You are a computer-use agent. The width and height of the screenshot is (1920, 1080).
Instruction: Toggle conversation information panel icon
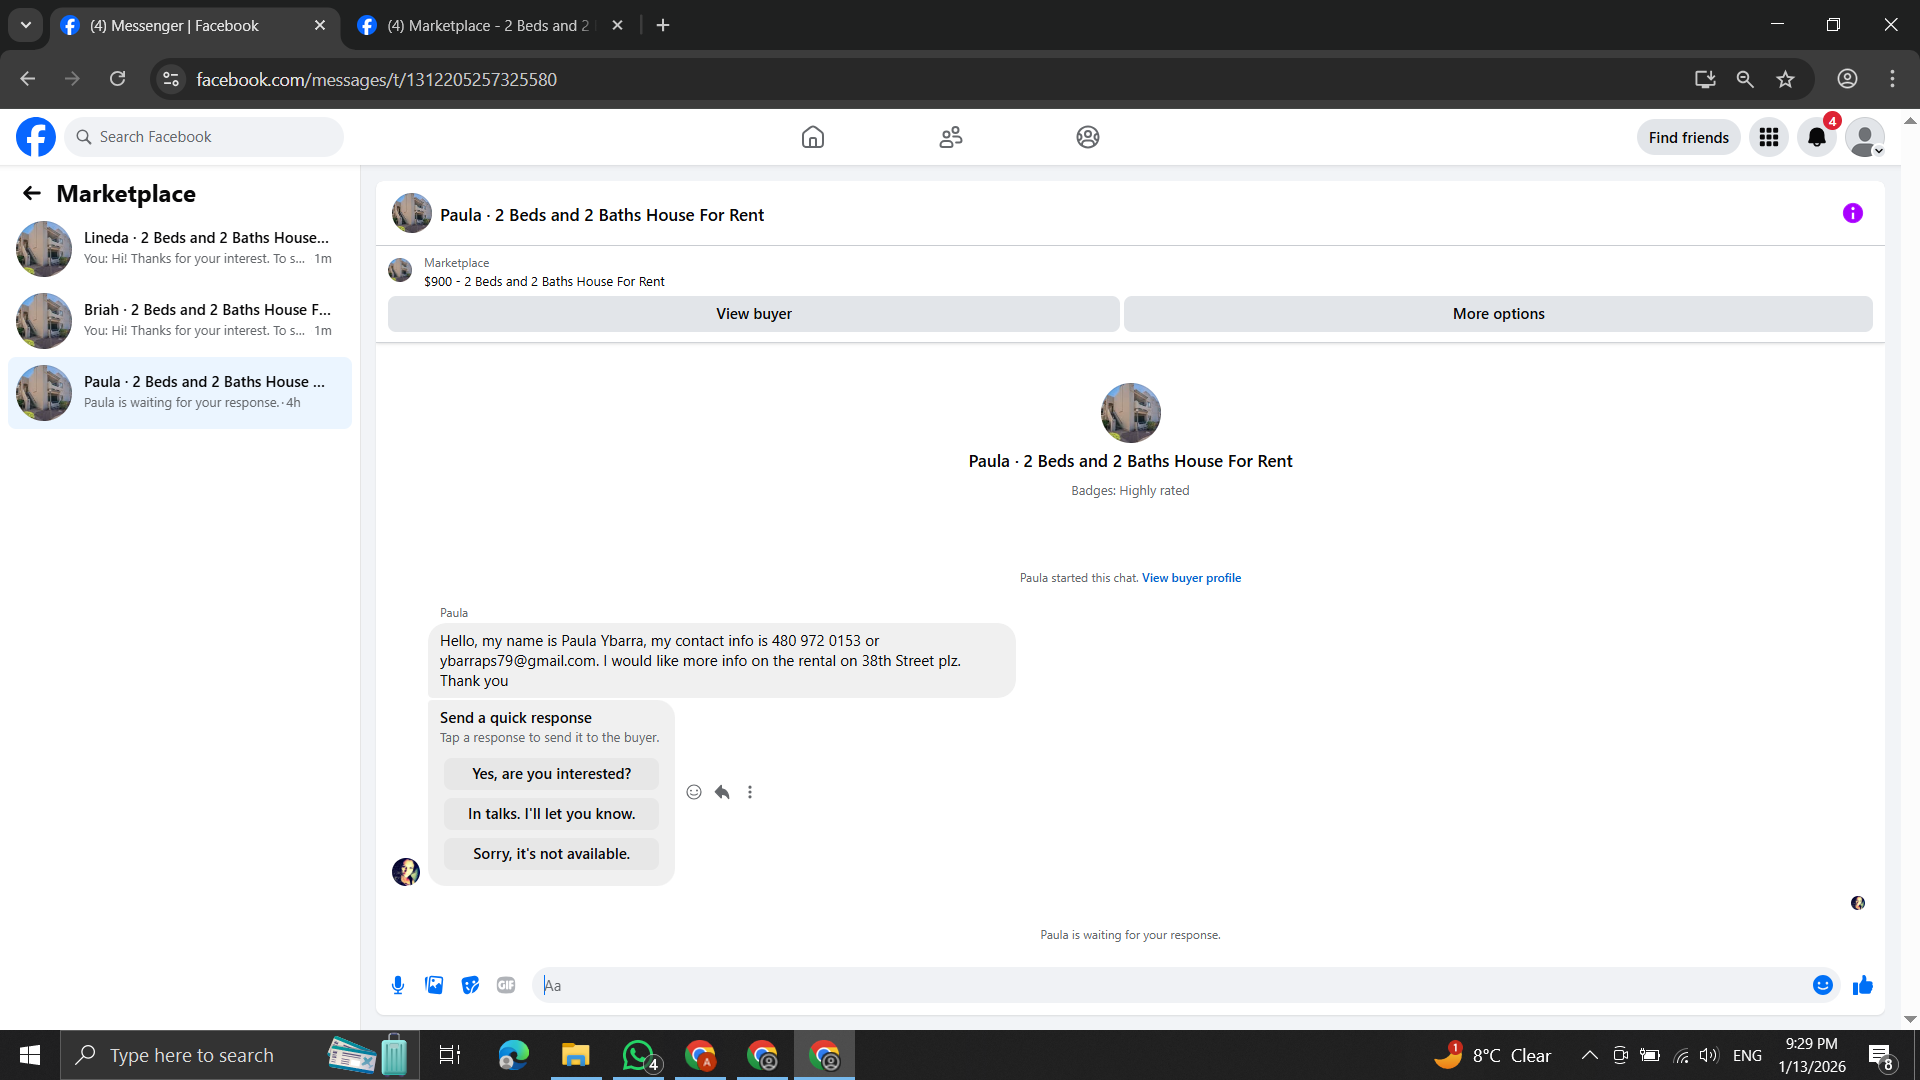click(x=1852, y=213)
